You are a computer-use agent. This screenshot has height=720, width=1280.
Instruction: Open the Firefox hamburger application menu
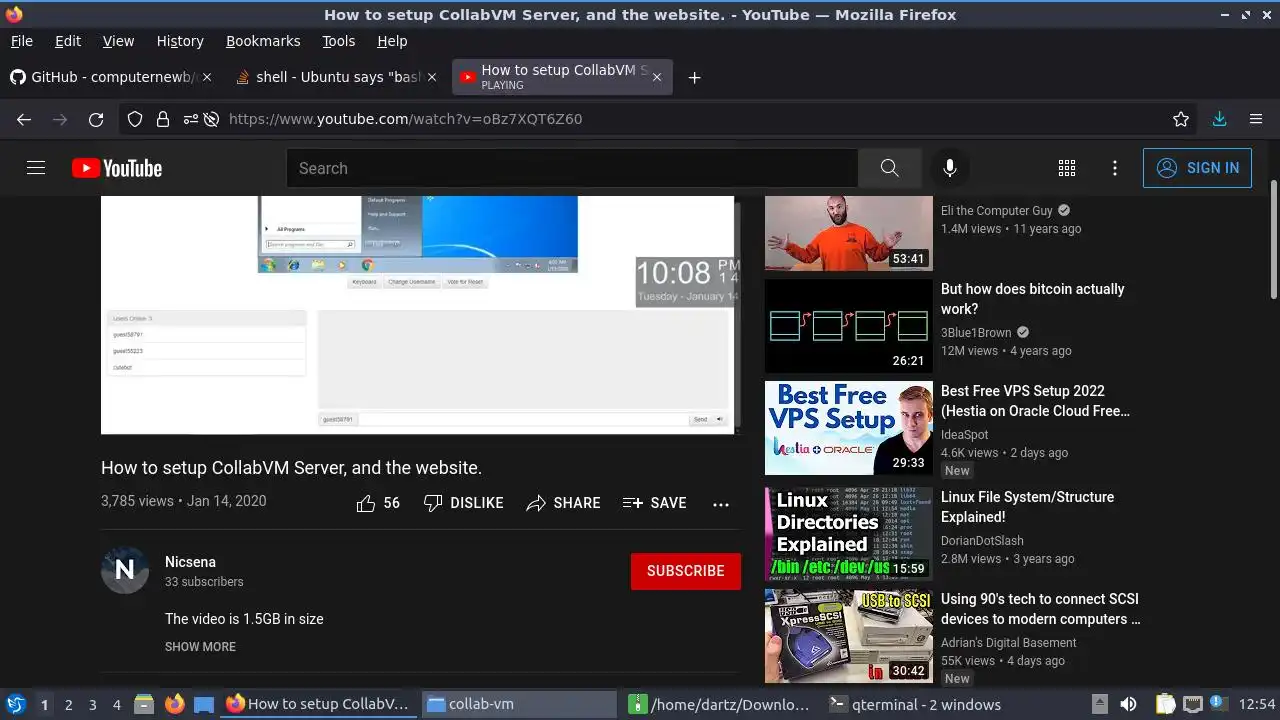coord(1256,119)
